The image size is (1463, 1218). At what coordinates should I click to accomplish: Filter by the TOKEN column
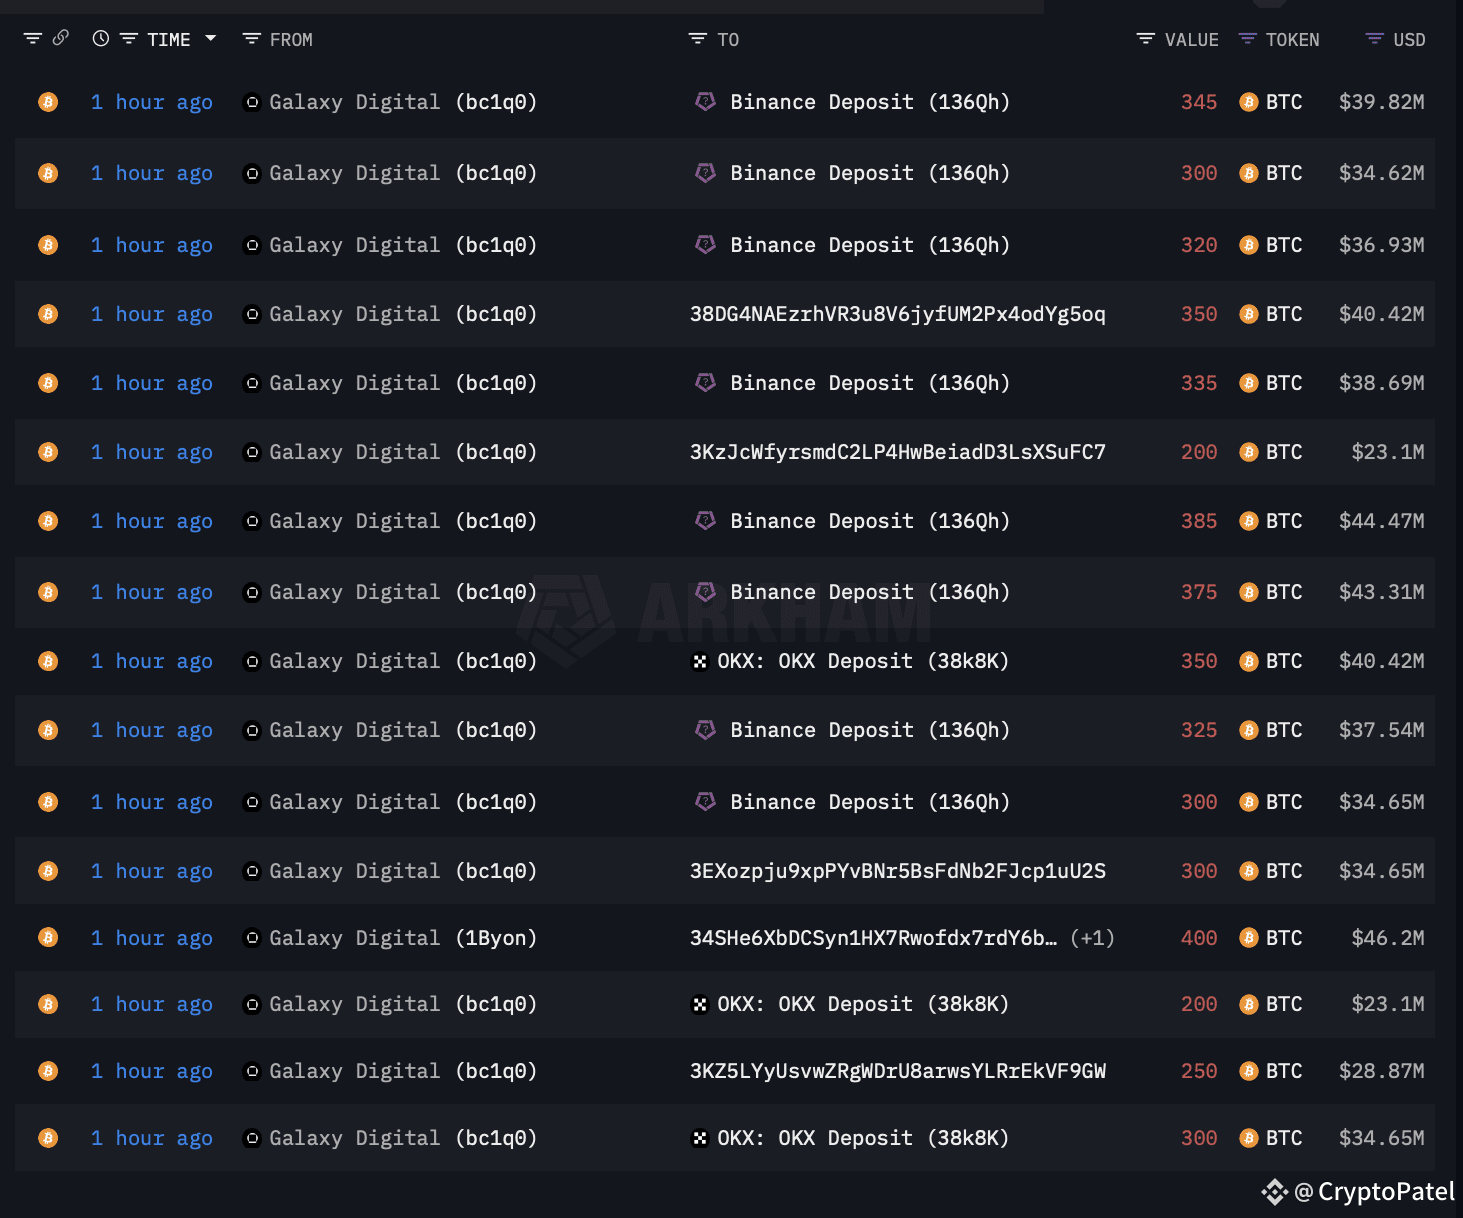tap(1248, 39)
